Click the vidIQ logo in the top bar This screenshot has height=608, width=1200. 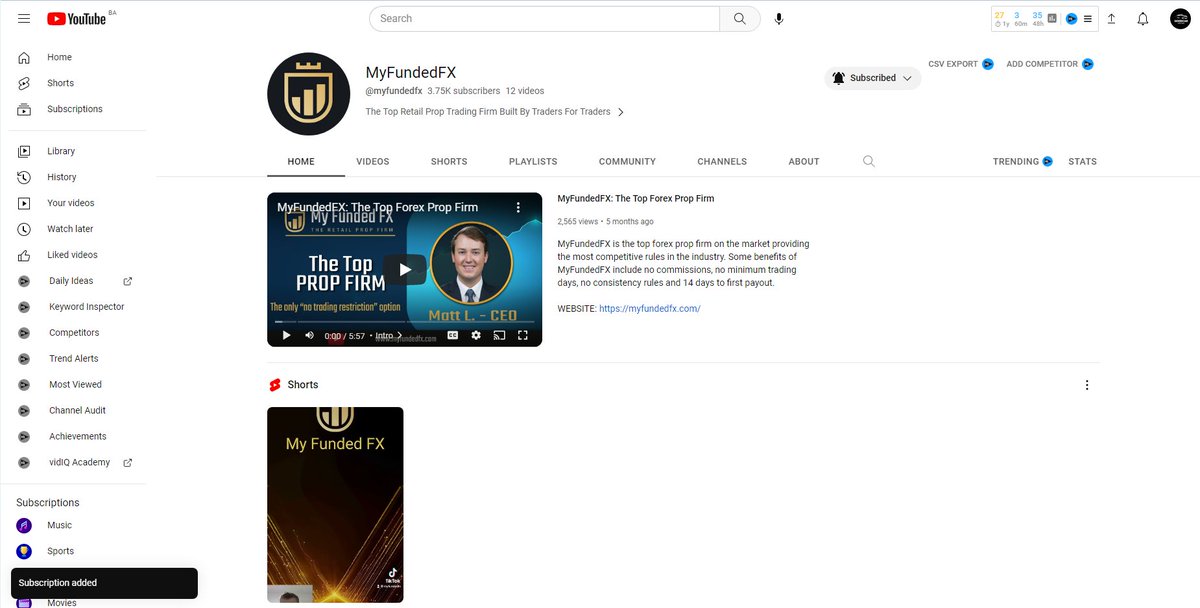(x=1071, y=19)
